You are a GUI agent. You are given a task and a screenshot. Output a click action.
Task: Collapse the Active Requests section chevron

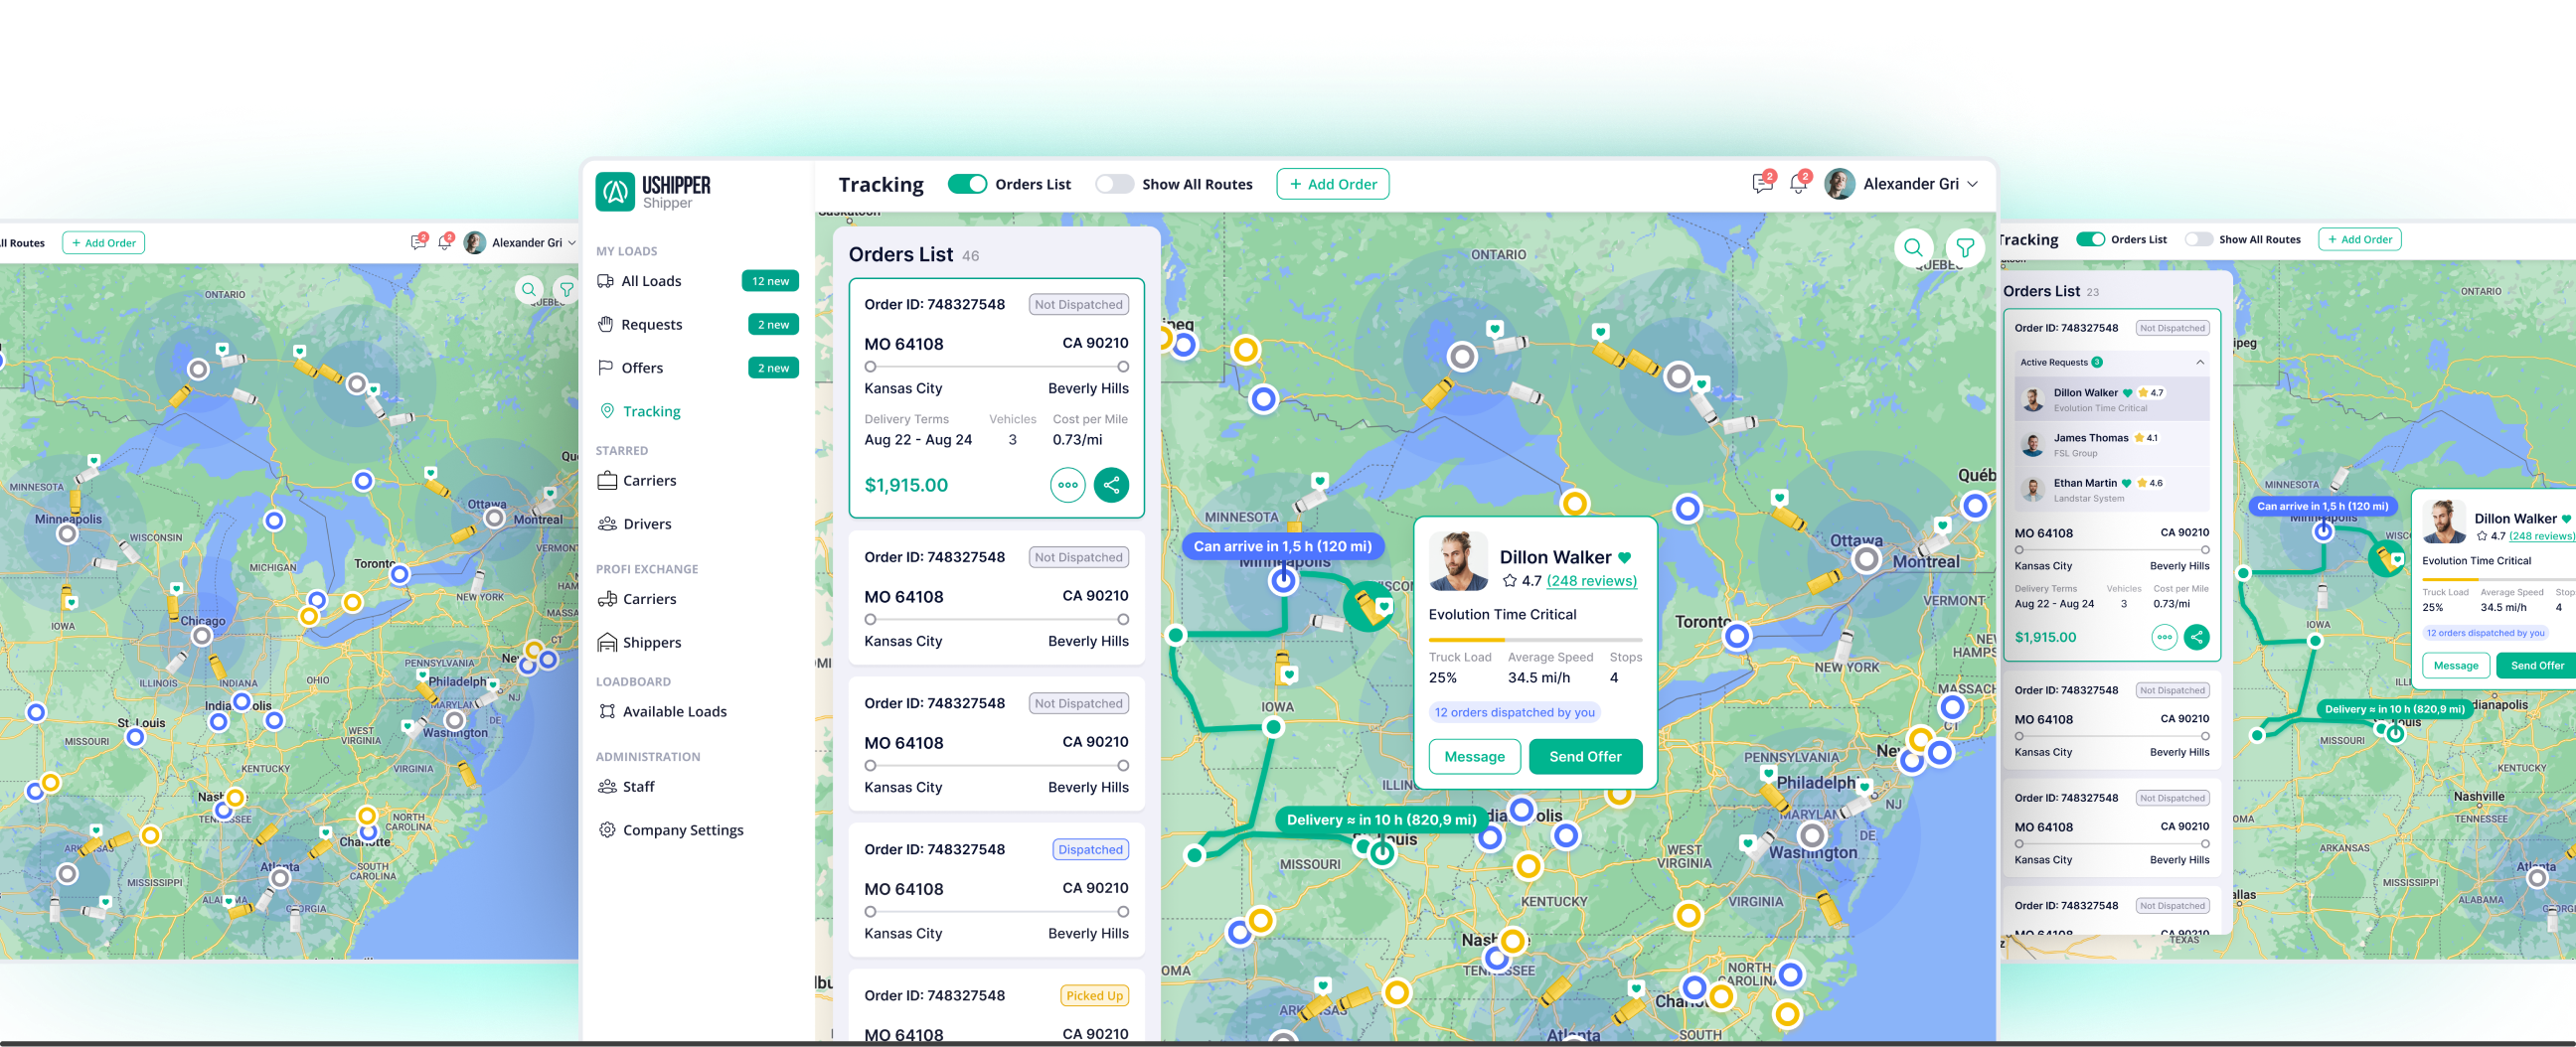(x=2200, y=362)
